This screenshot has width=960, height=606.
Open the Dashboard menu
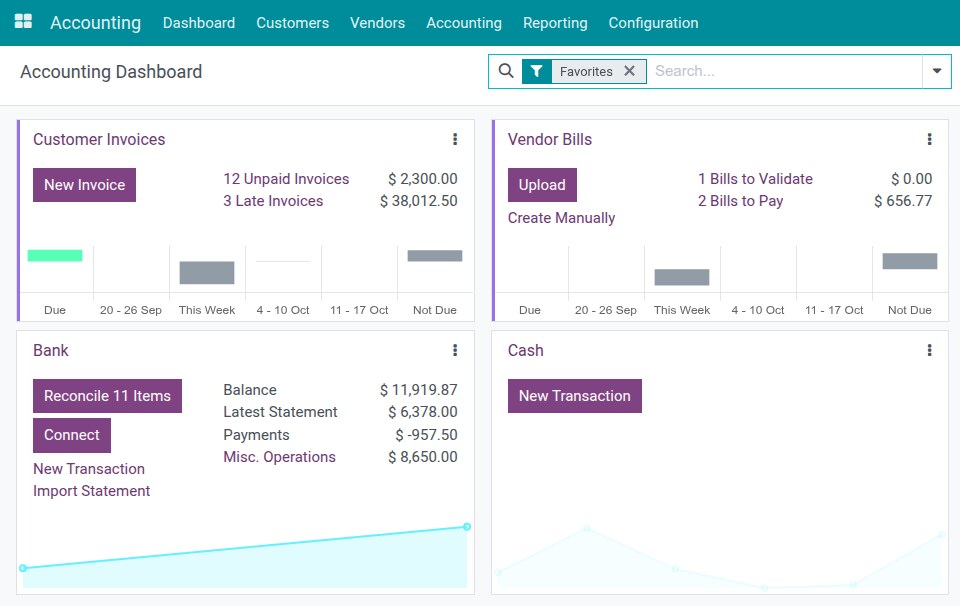pos(199,23)
